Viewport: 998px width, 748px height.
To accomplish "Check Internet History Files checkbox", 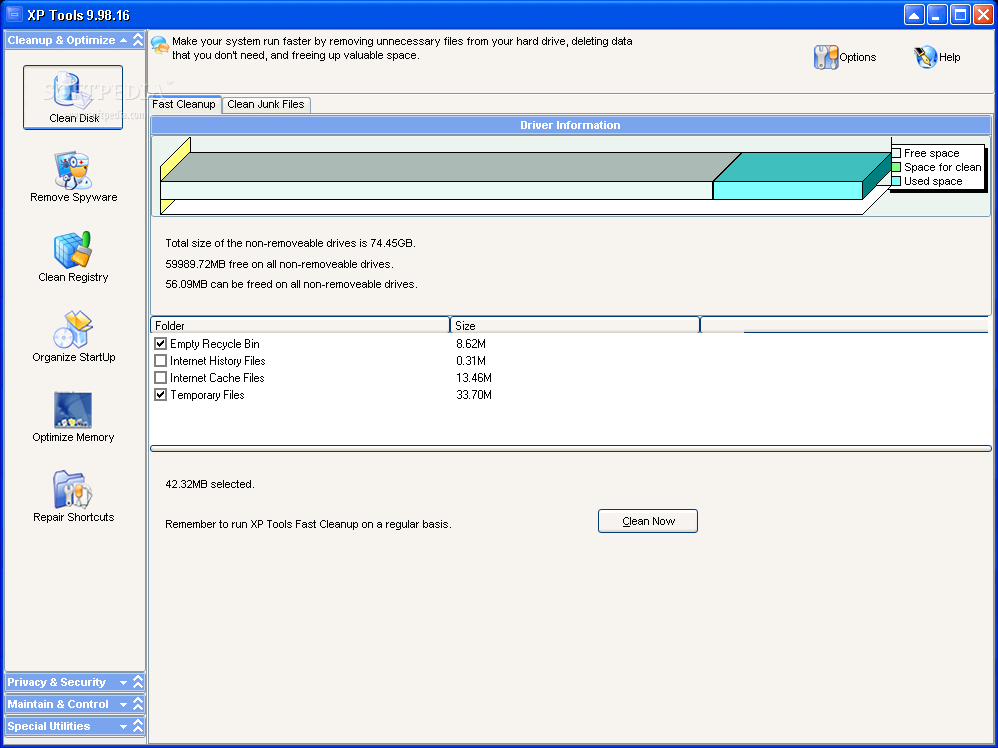I will [160, 361].
